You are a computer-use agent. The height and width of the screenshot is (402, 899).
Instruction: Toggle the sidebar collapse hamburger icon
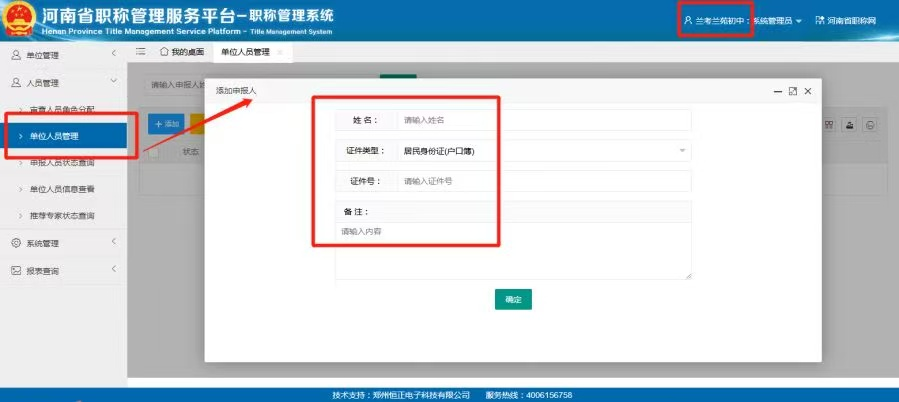(140, 52)
